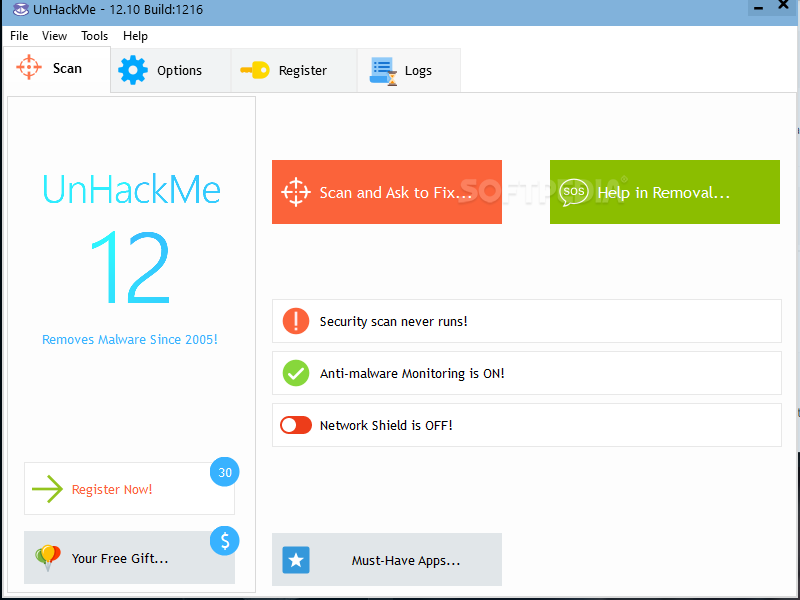Open Your Free Gift offer
The image size is (800, 600).
pyautogui.click(x=129, y=558)
